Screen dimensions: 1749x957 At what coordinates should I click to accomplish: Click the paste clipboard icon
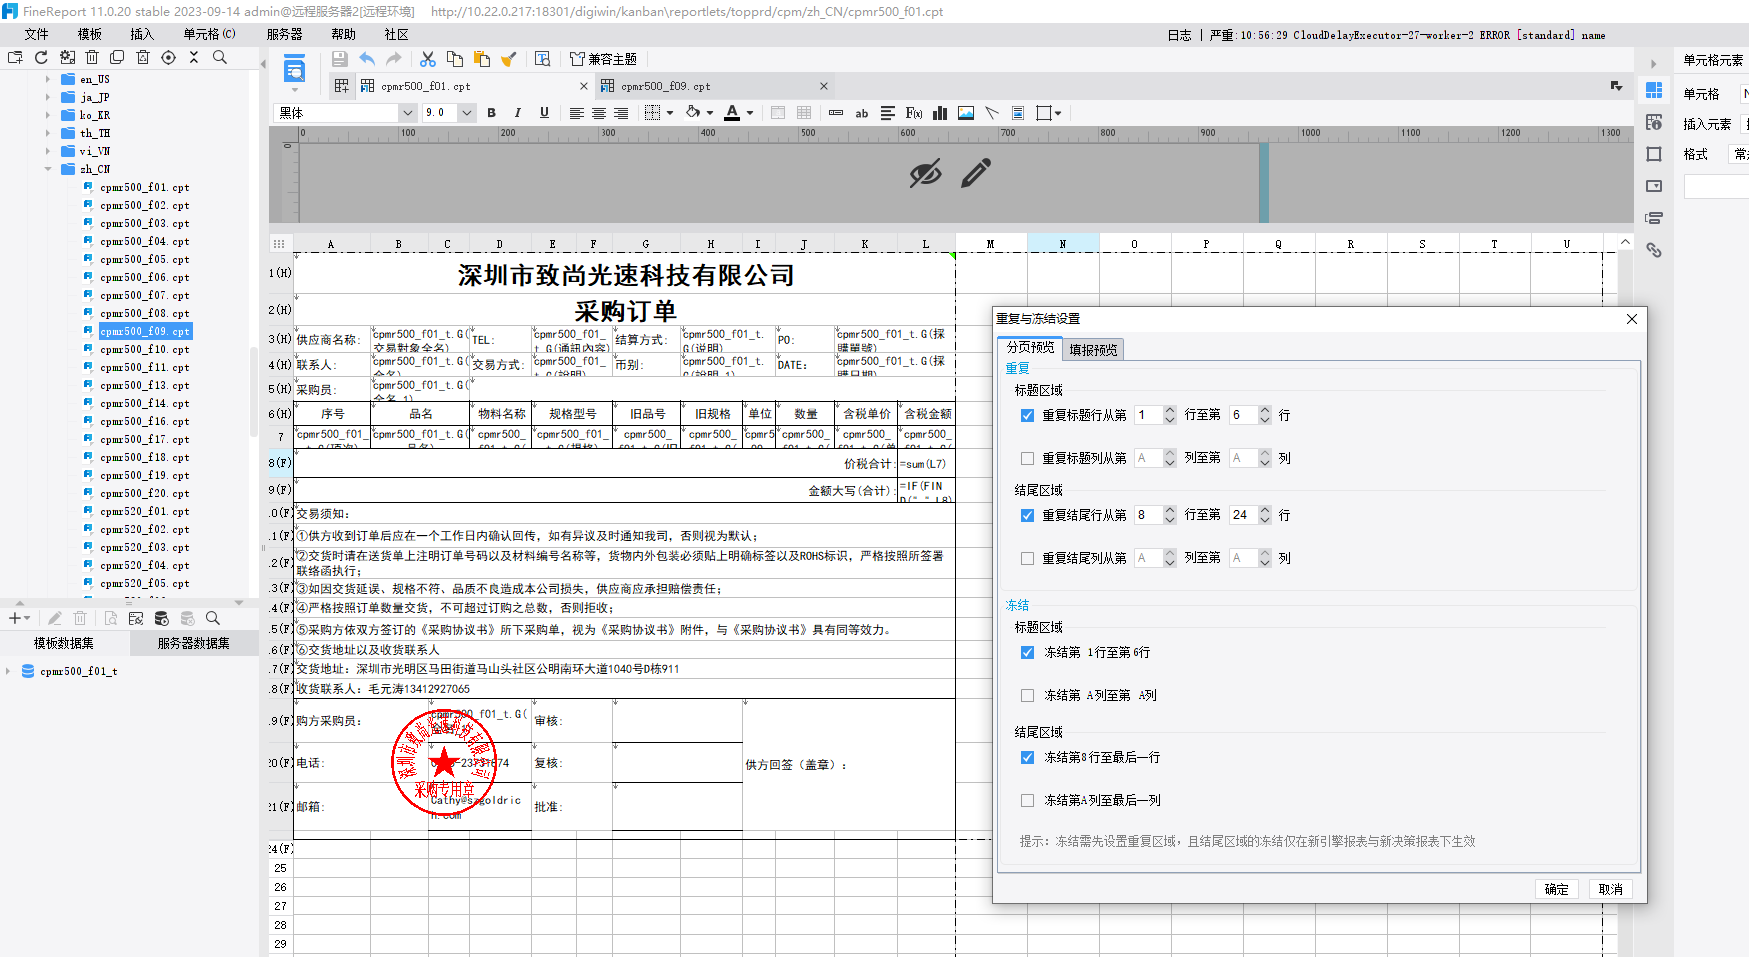coord(482,59)
